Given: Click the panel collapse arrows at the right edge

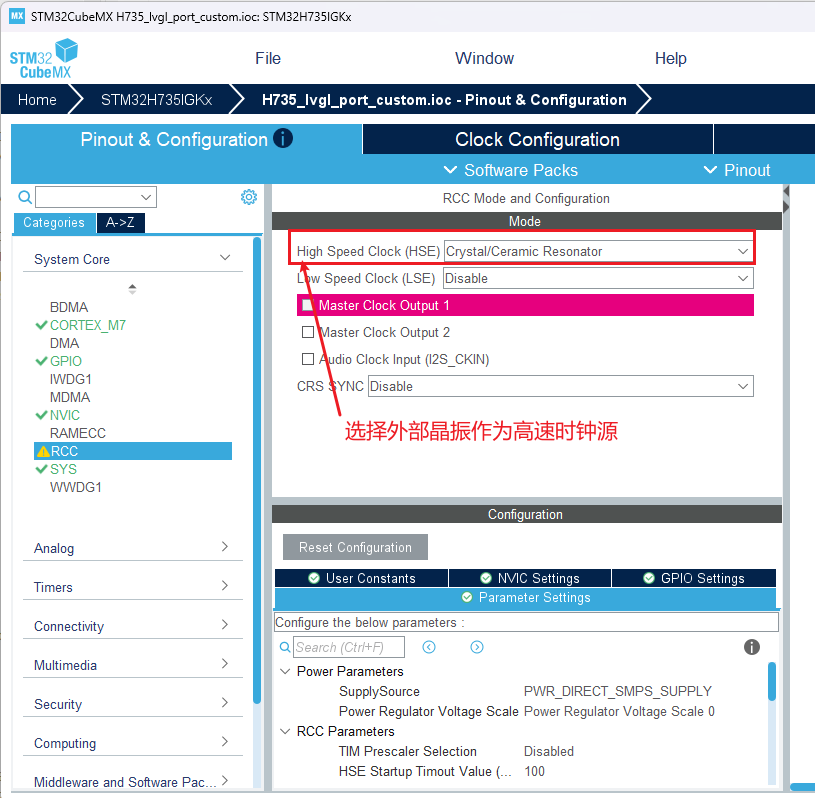Looking at the screenshot, I should (x=786, y=199).
